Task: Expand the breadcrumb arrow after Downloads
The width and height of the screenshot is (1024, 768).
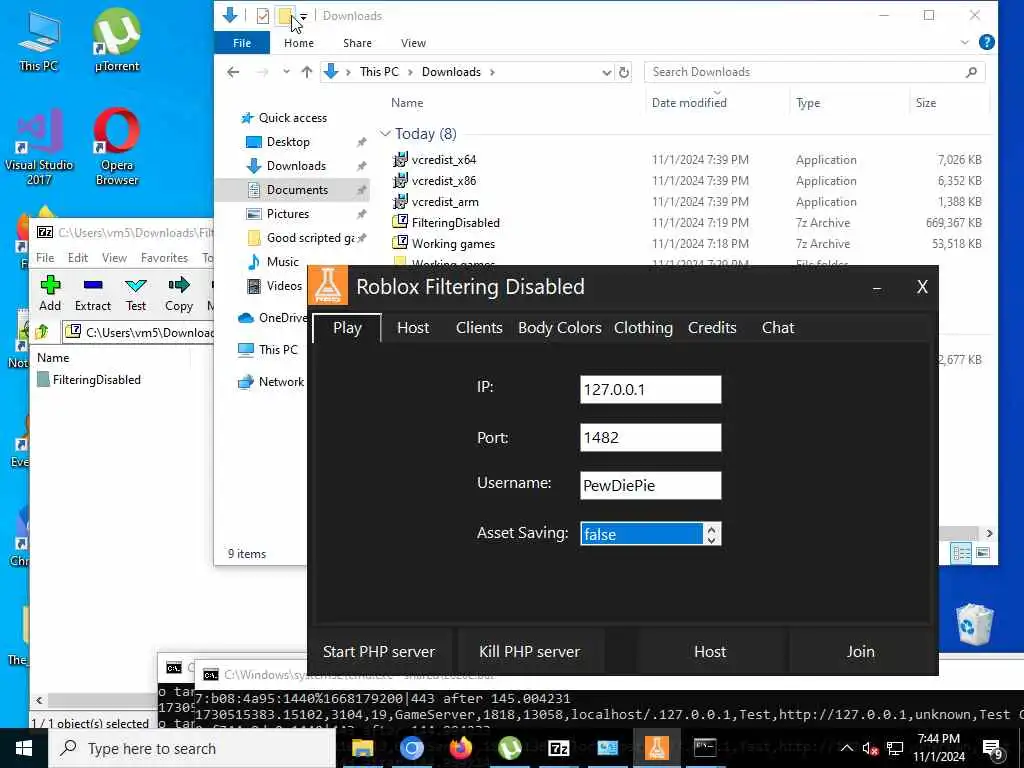Action: coord(492,72)
